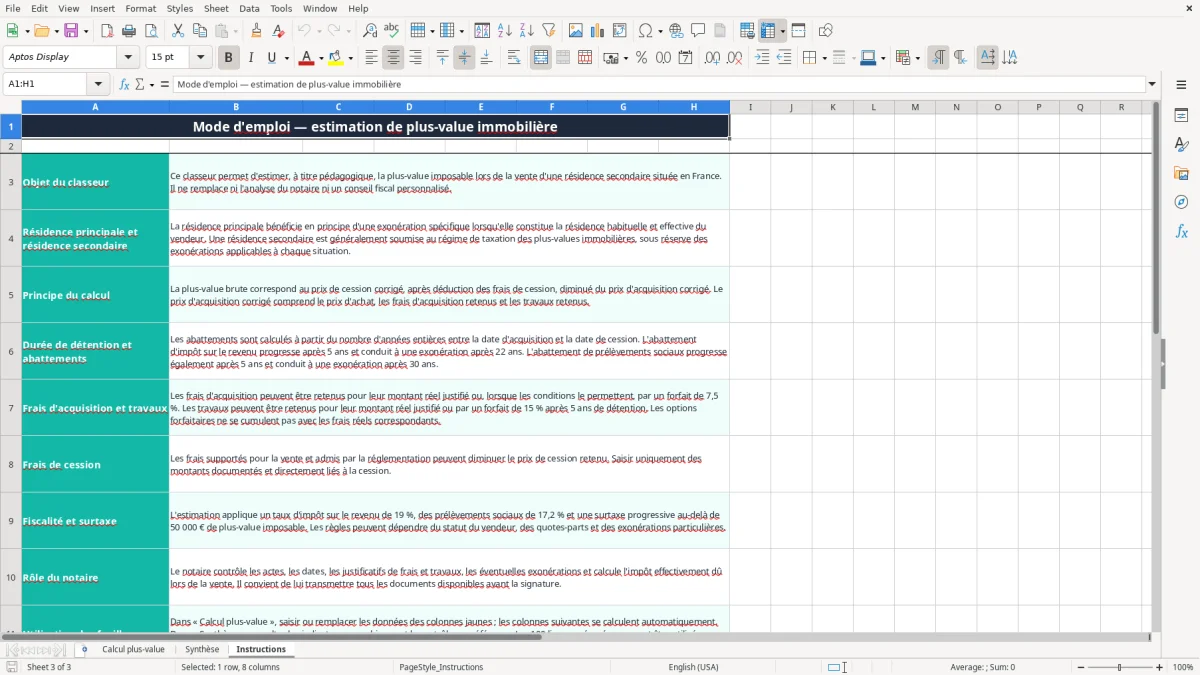Click the vertical scrollbar

[x=1156, y=365]
